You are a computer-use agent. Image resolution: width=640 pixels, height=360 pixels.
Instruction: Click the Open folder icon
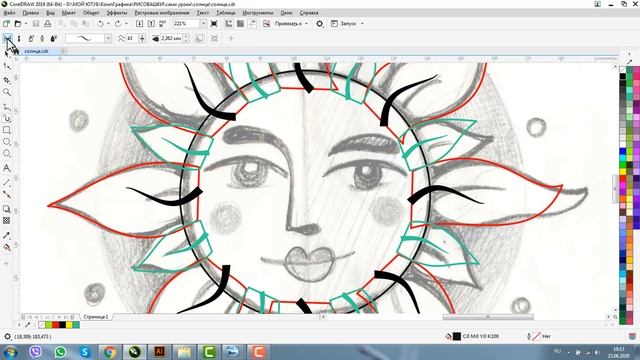pos(18,24)
